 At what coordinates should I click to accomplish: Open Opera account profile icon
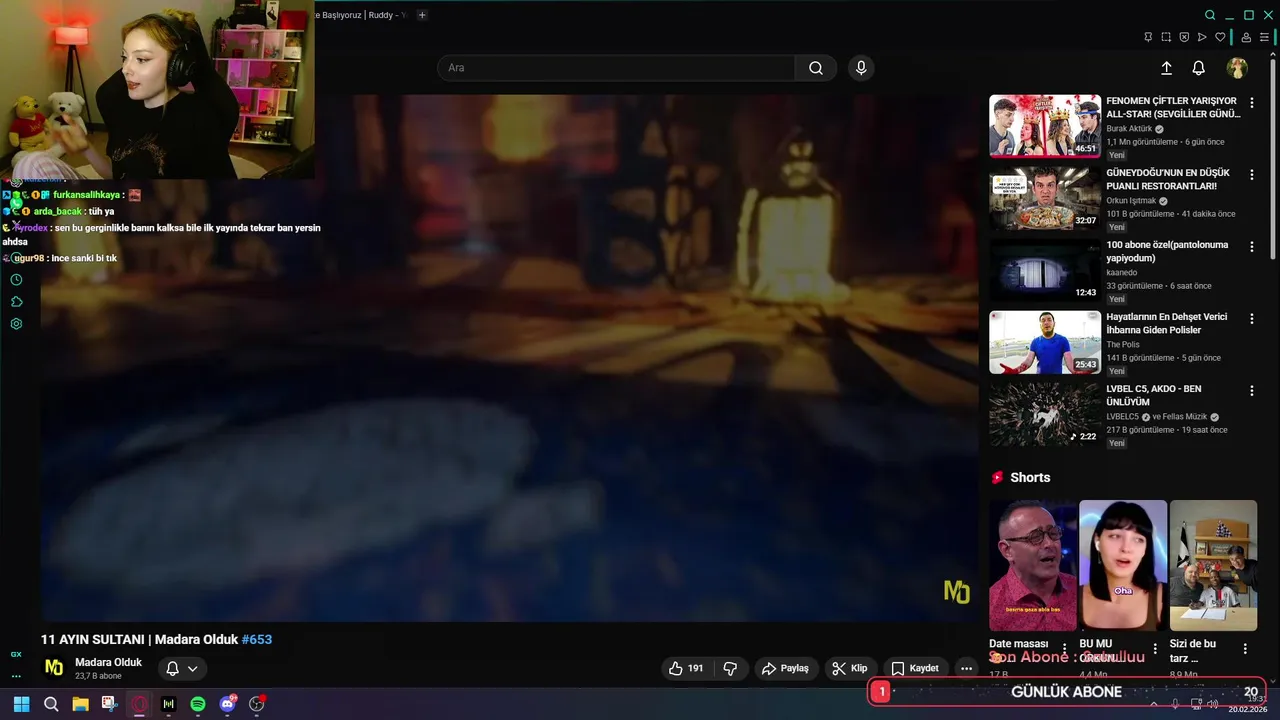point(1246,37)
